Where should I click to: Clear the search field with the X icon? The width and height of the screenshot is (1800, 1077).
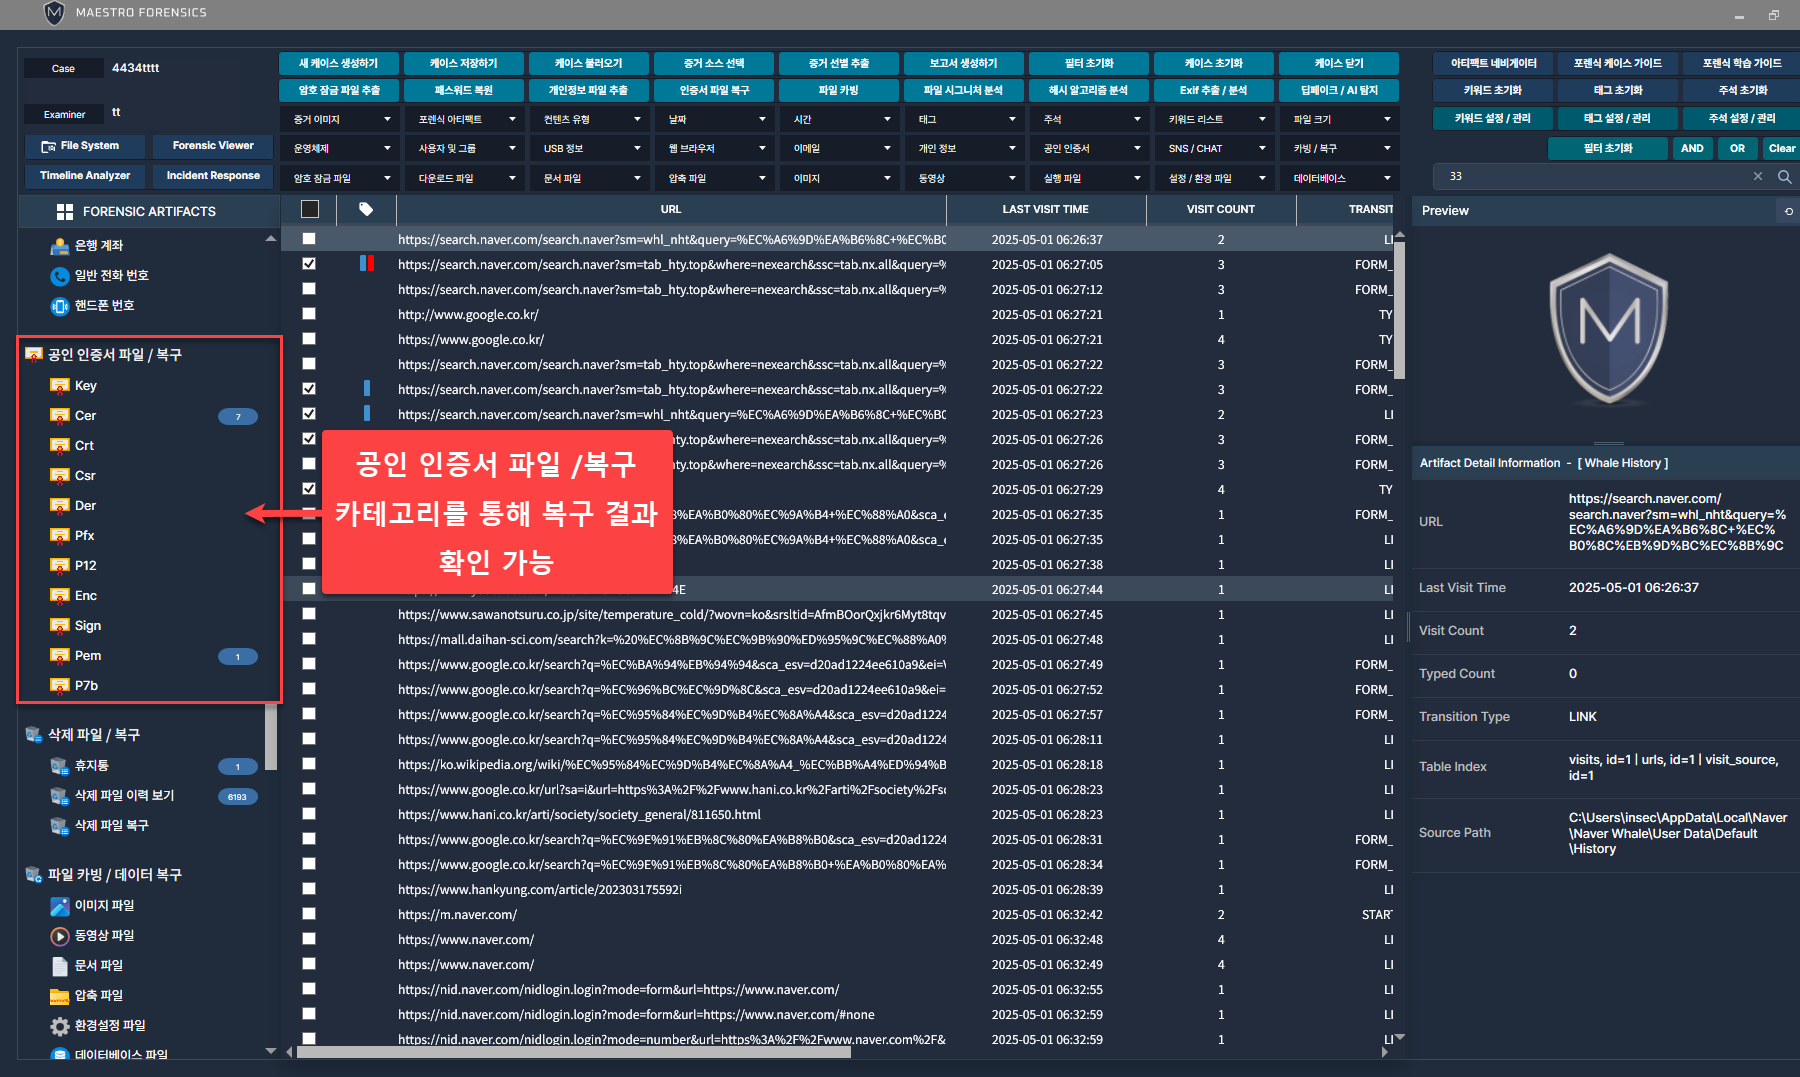click(1758, 177)
